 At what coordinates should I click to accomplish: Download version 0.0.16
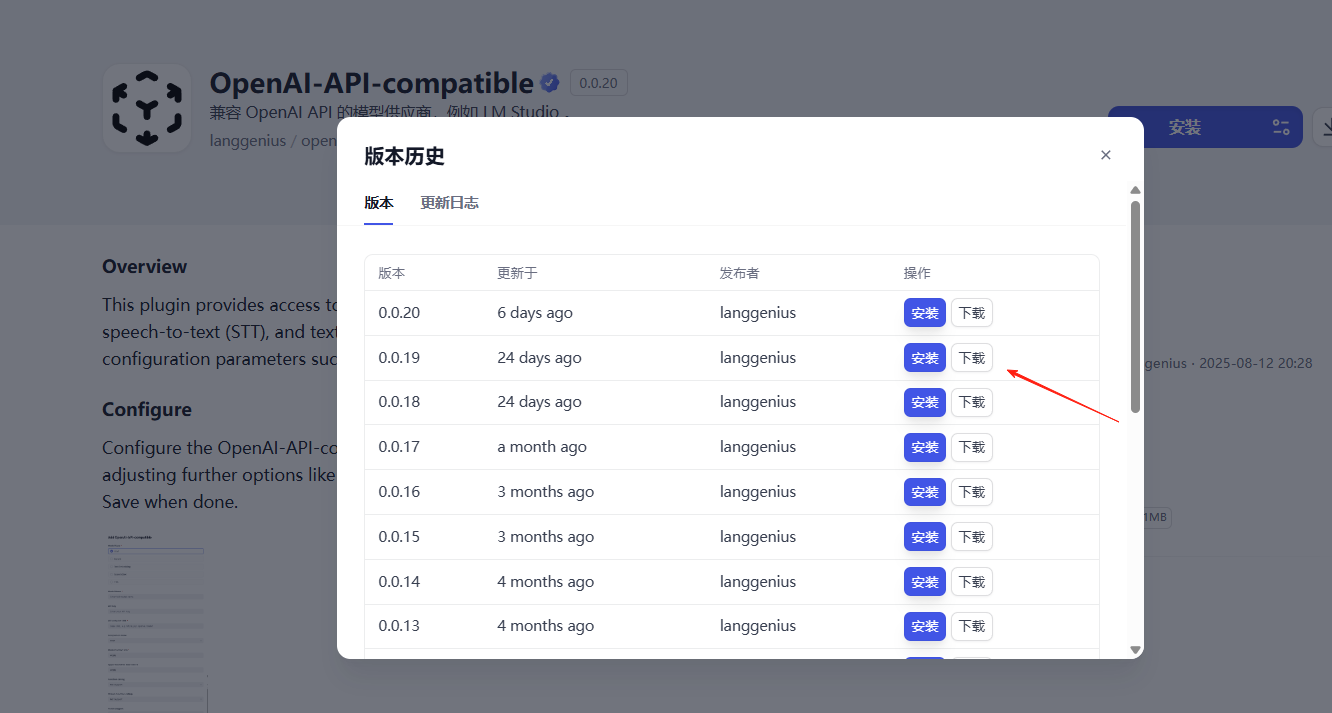click(x=971, y=491)
